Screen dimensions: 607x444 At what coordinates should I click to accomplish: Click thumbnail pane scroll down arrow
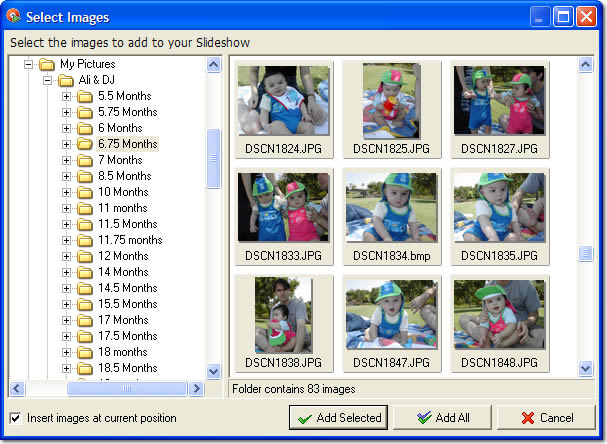[585, 369]
